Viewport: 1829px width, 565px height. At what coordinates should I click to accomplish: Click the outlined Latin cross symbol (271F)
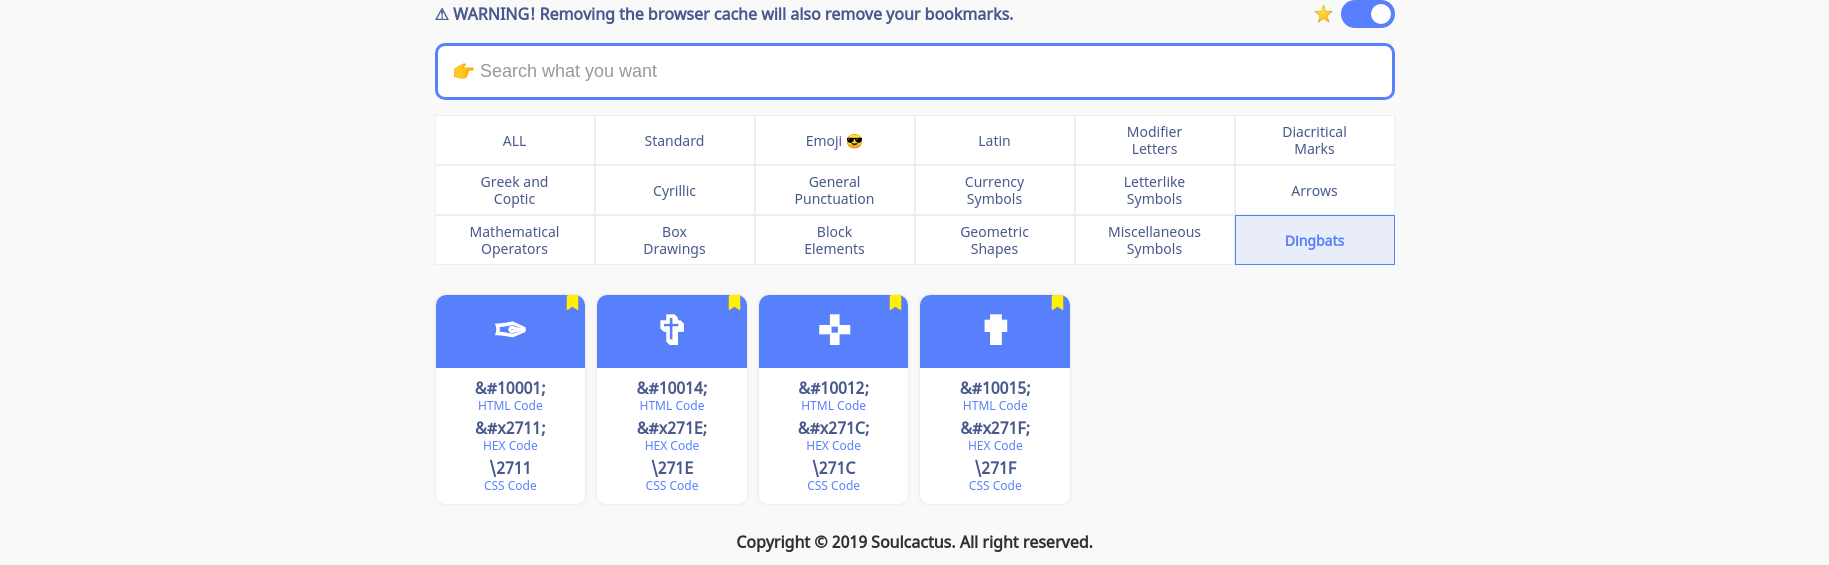995,329
